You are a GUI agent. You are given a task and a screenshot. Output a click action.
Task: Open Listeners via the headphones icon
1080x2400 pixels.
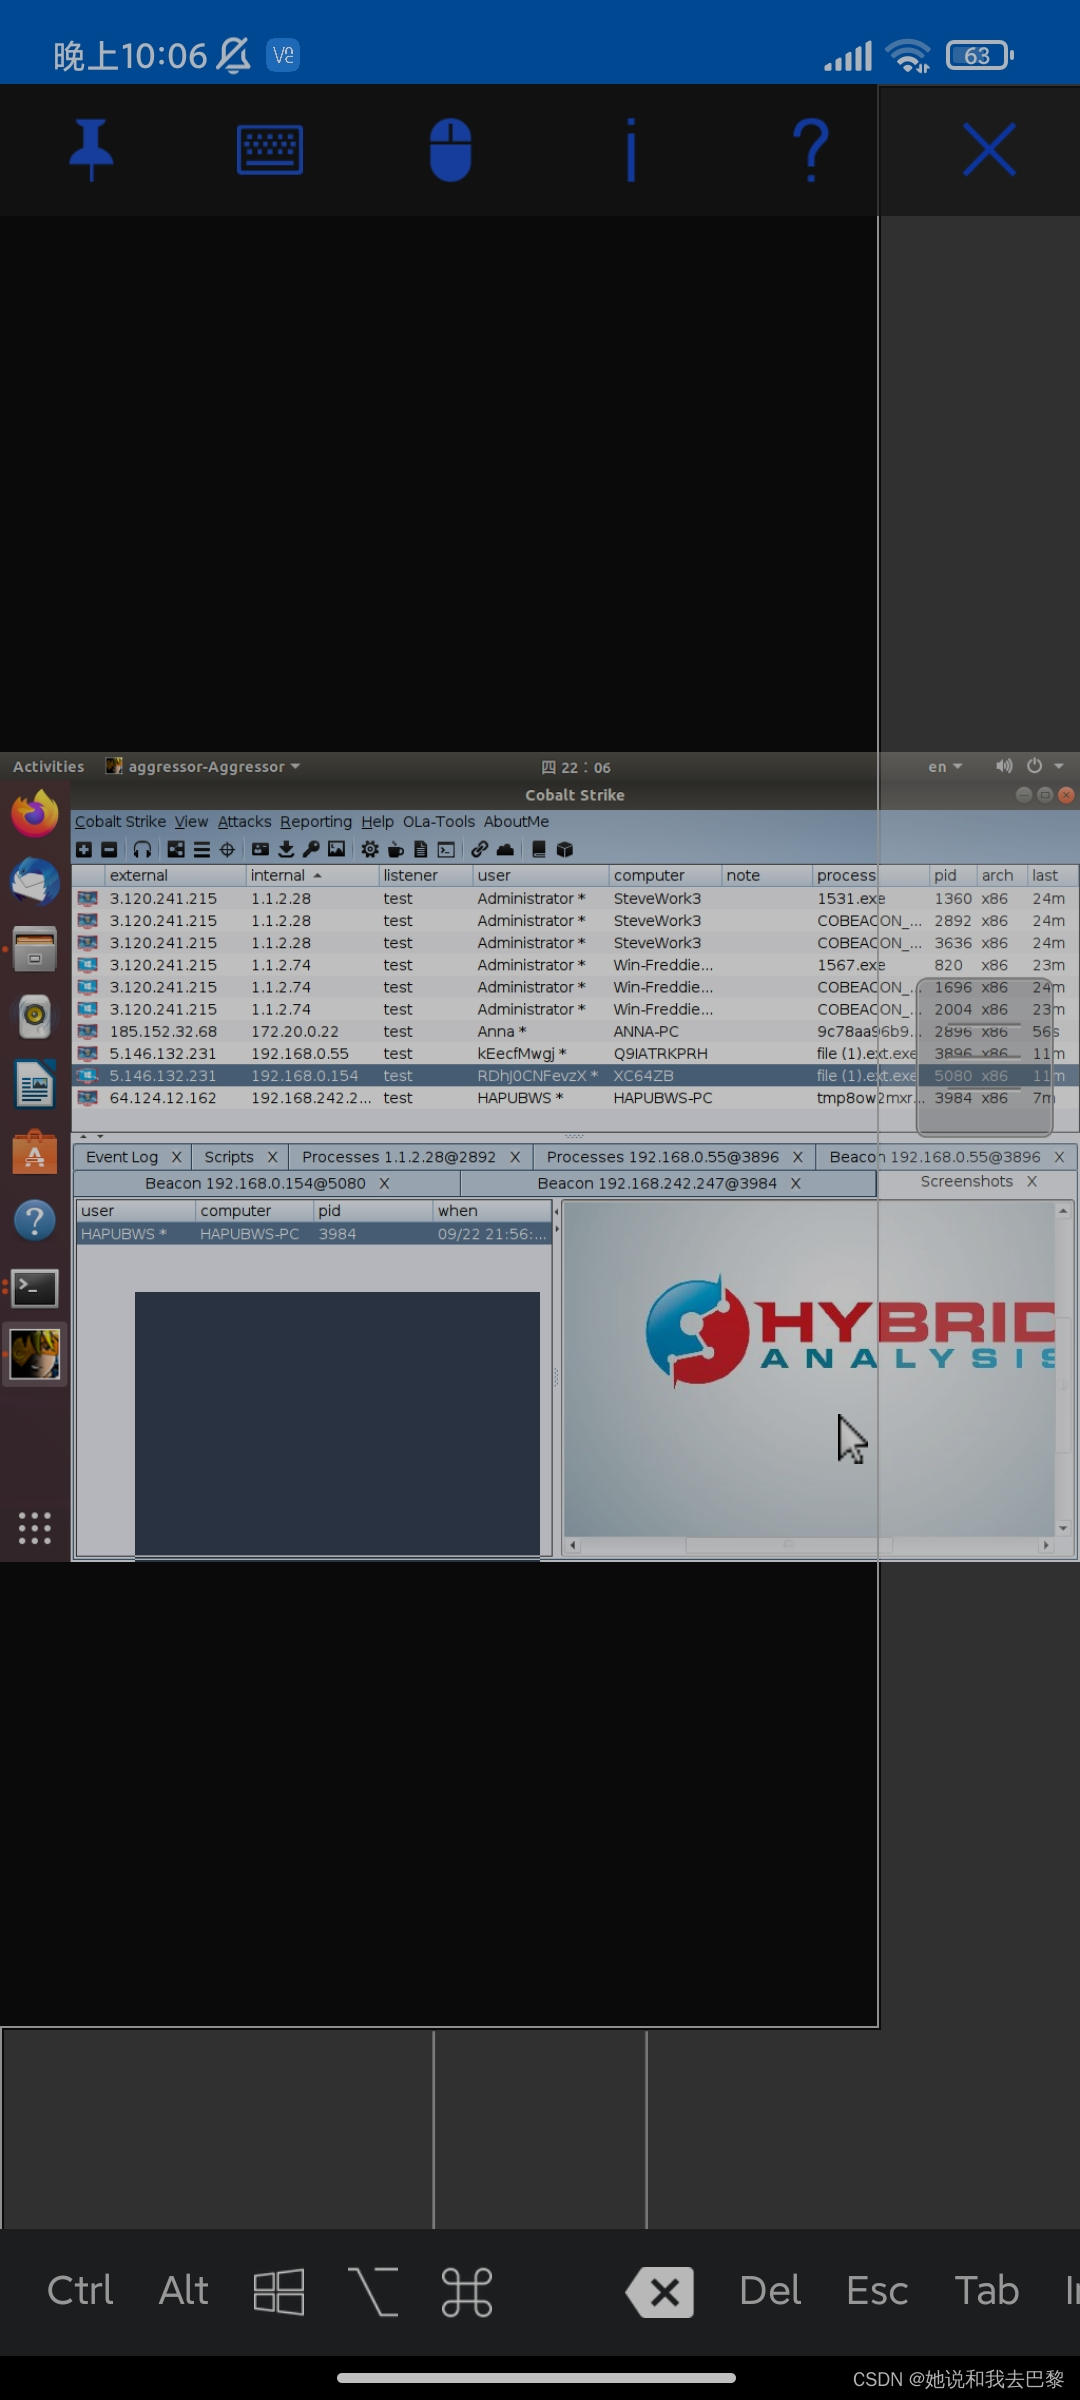click(x=143, y=849)
